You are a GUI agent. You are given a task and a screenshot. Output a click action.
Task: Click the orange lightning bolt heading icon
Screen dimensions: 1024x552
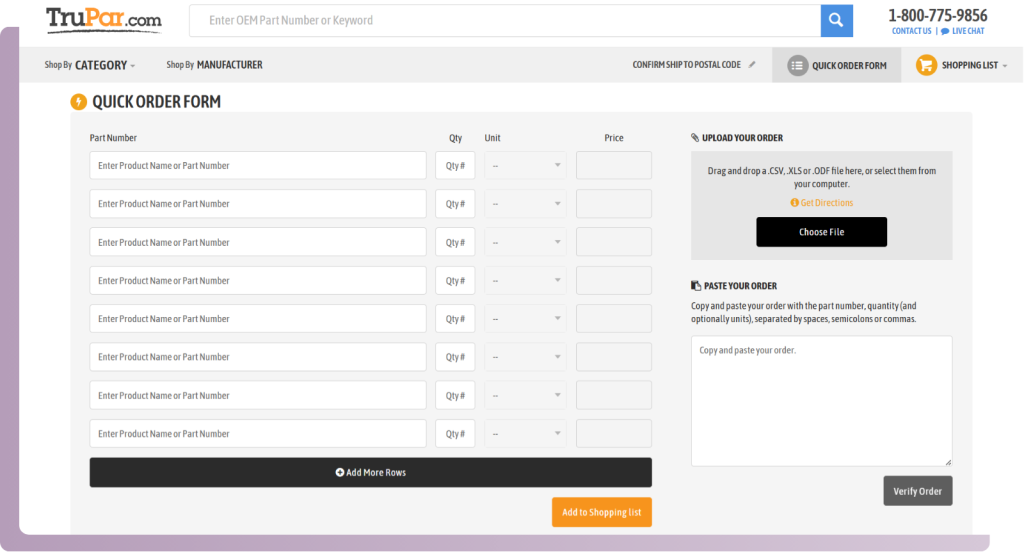(79, 102)
